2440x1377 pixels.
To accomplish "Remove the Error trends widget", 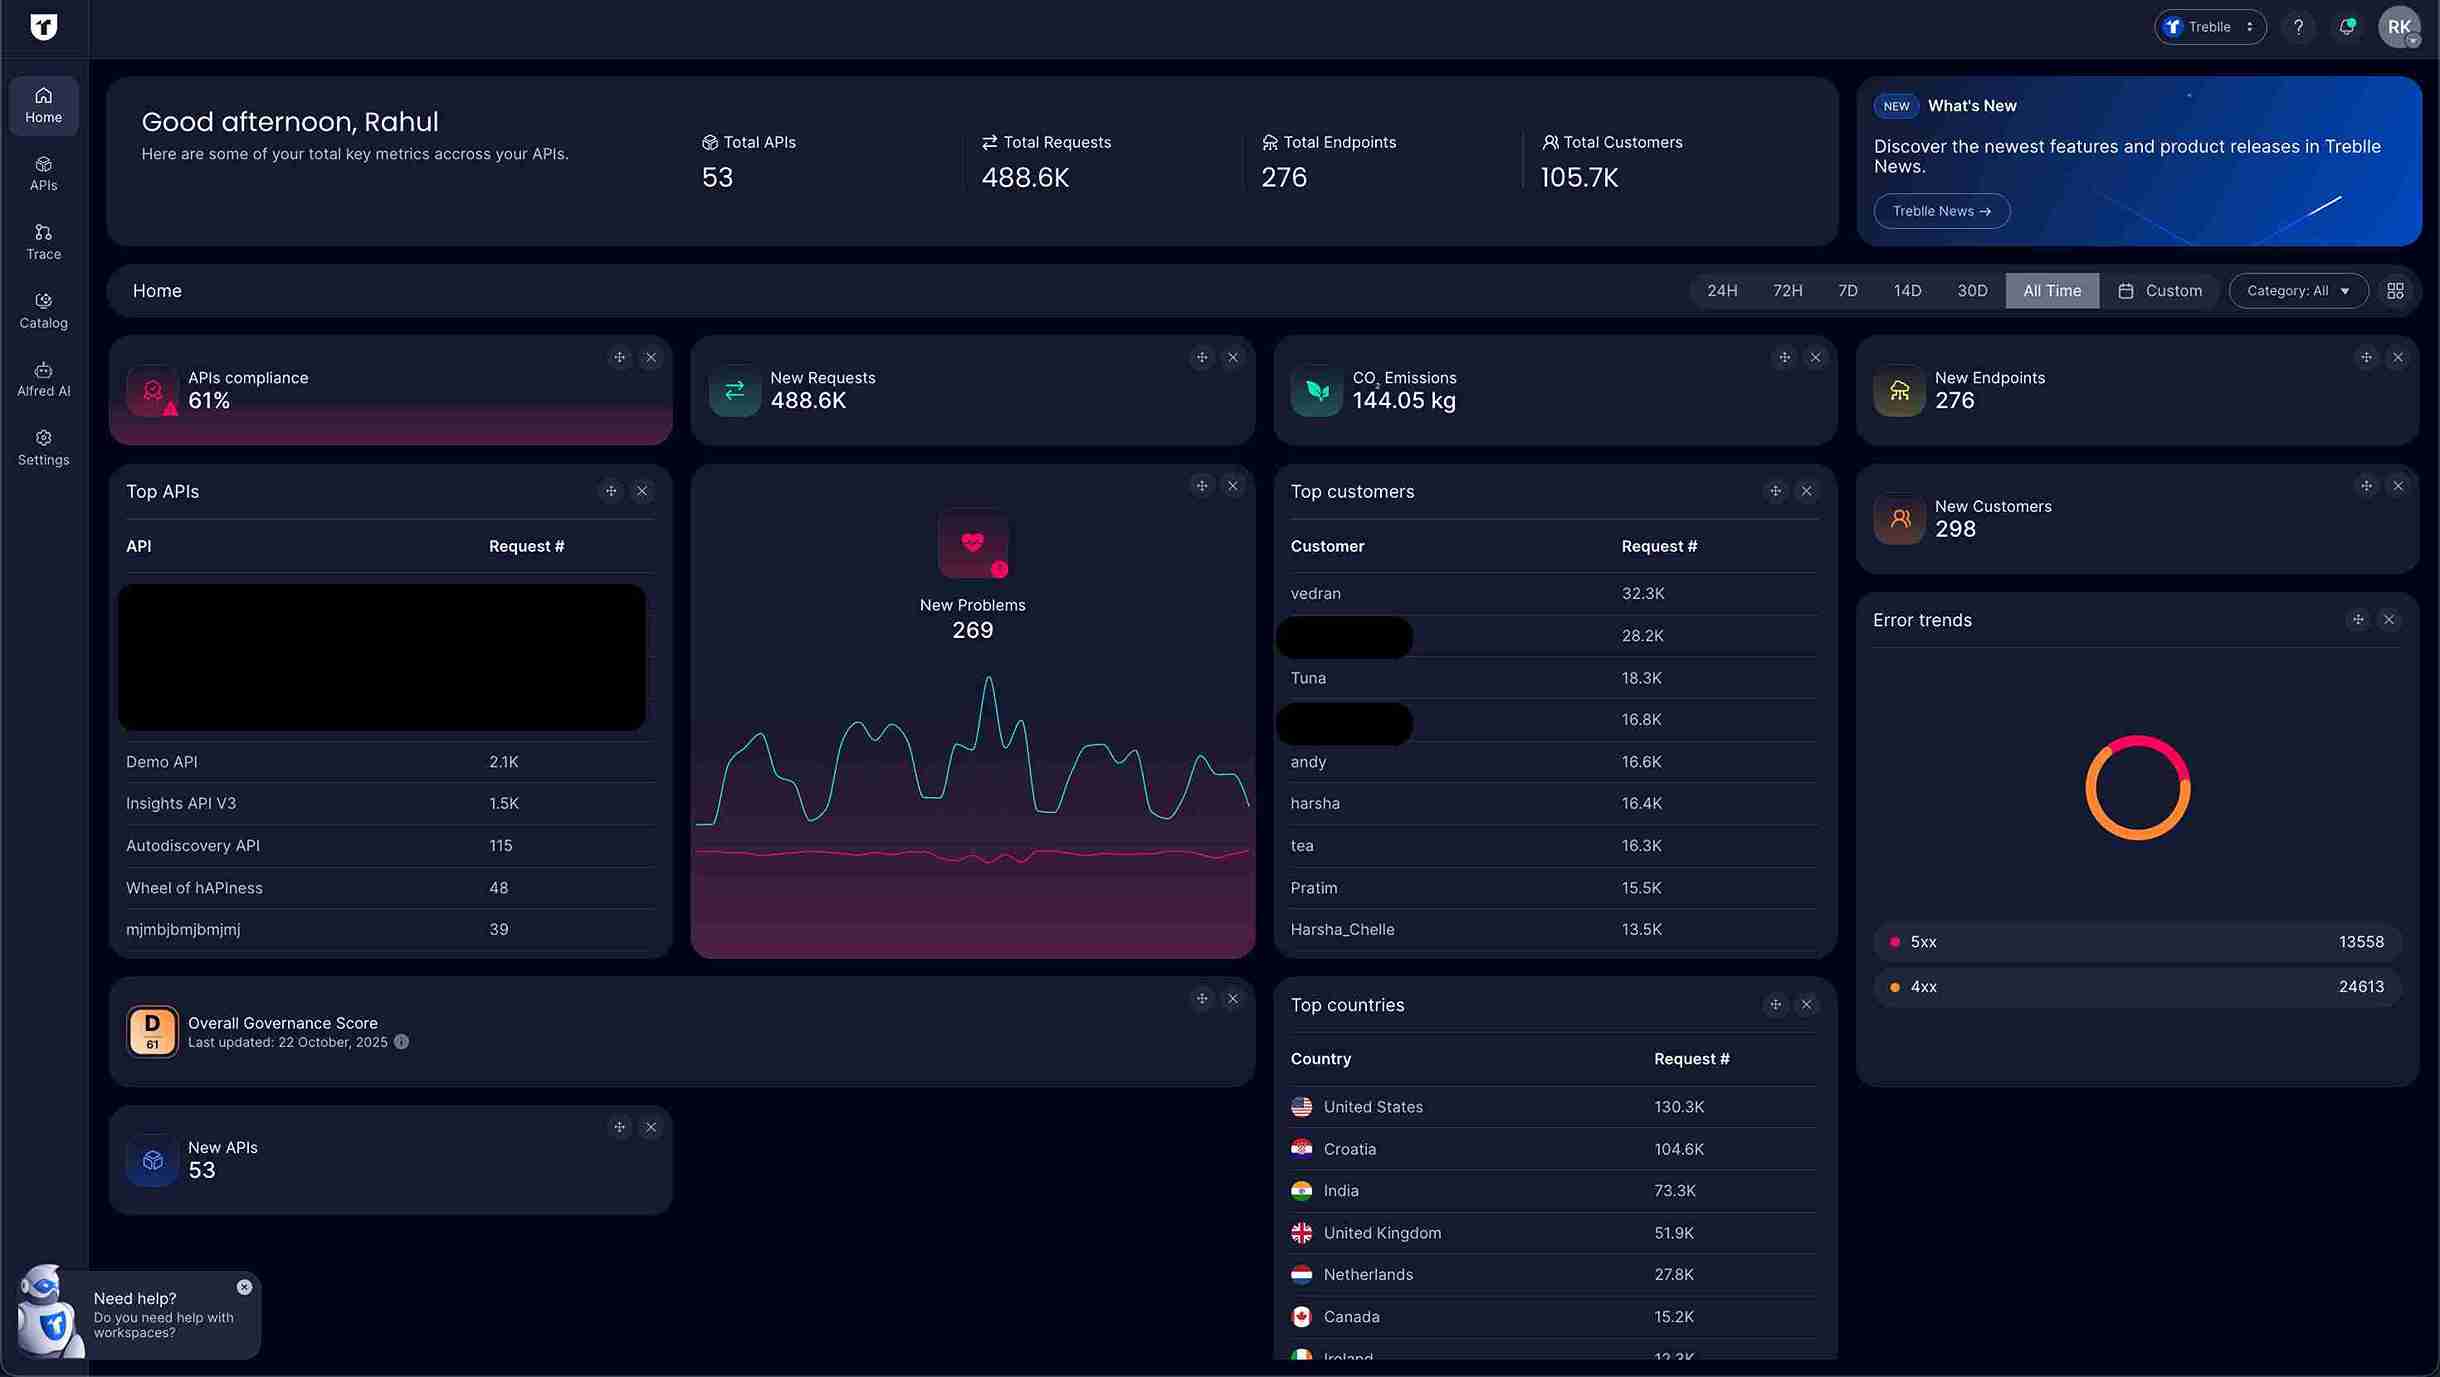I will pyautogui.click(x=2389, y=620).
